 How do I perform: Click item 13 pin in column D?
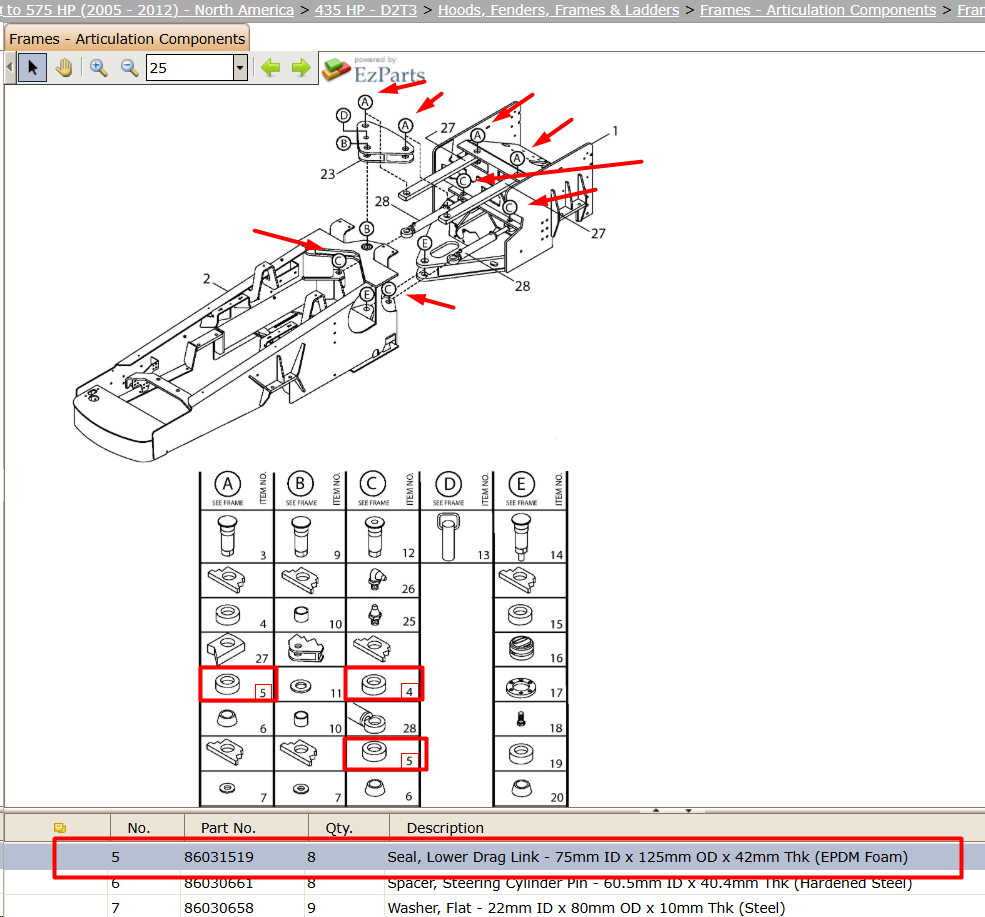tap(449, 536)
